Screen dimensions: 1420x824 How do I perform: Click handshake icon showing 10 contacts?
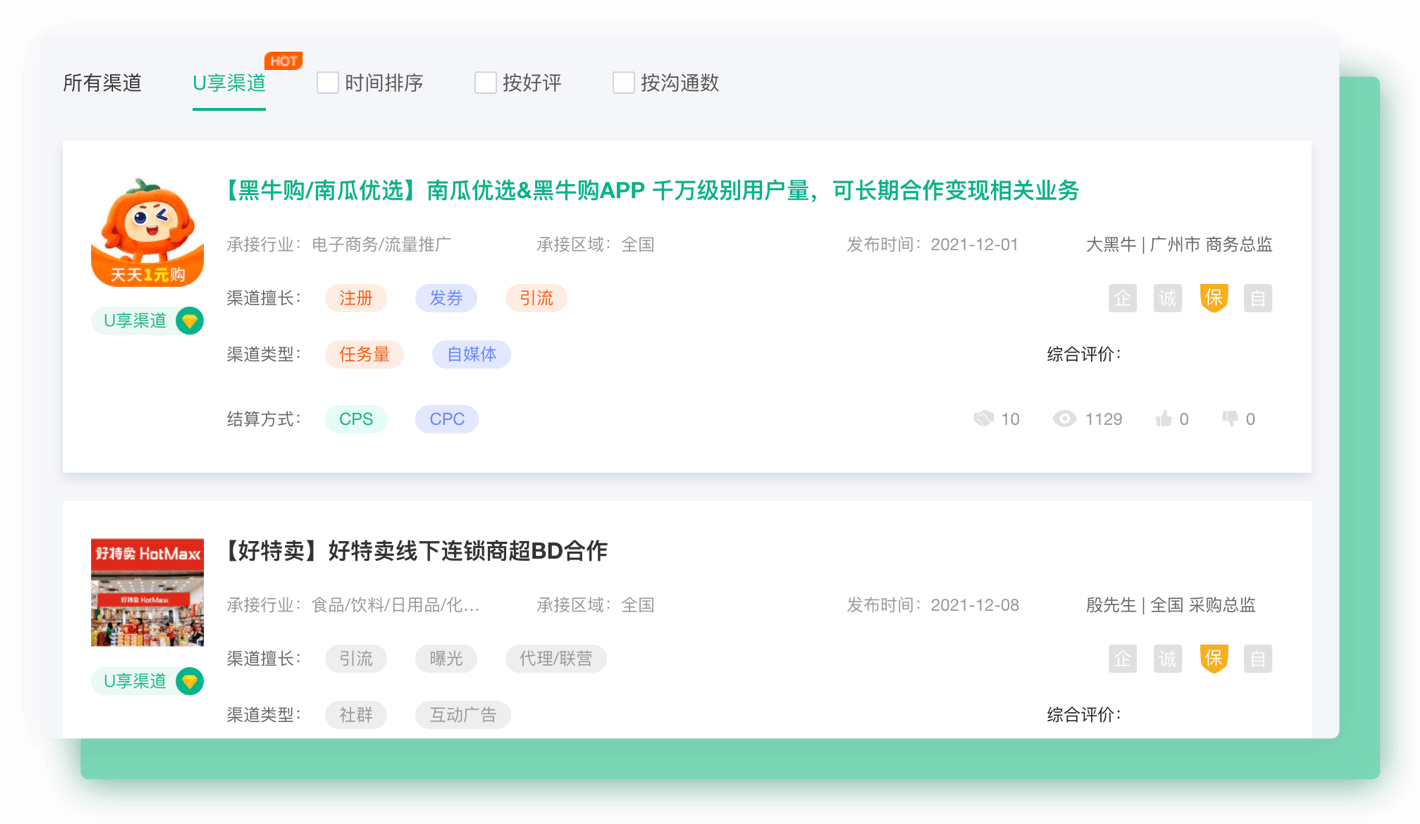pyautogui.click(x=984, y=419)
